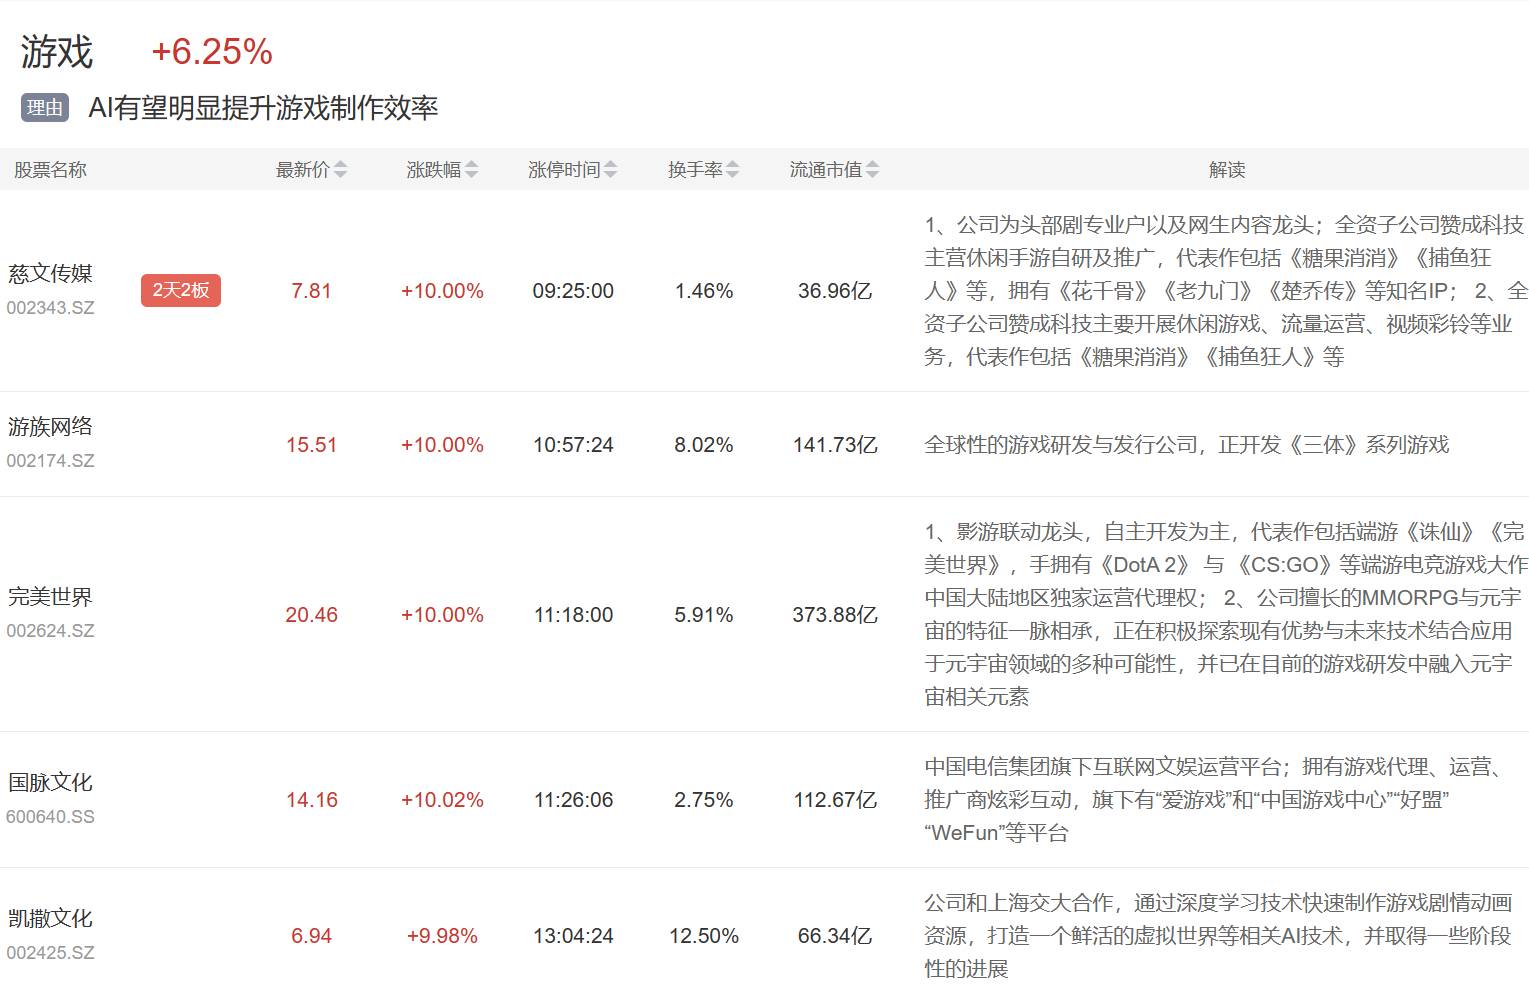The image size is (1529, 1000).
Task: Select stock code 600640.SS
Action: click(51, 817)
